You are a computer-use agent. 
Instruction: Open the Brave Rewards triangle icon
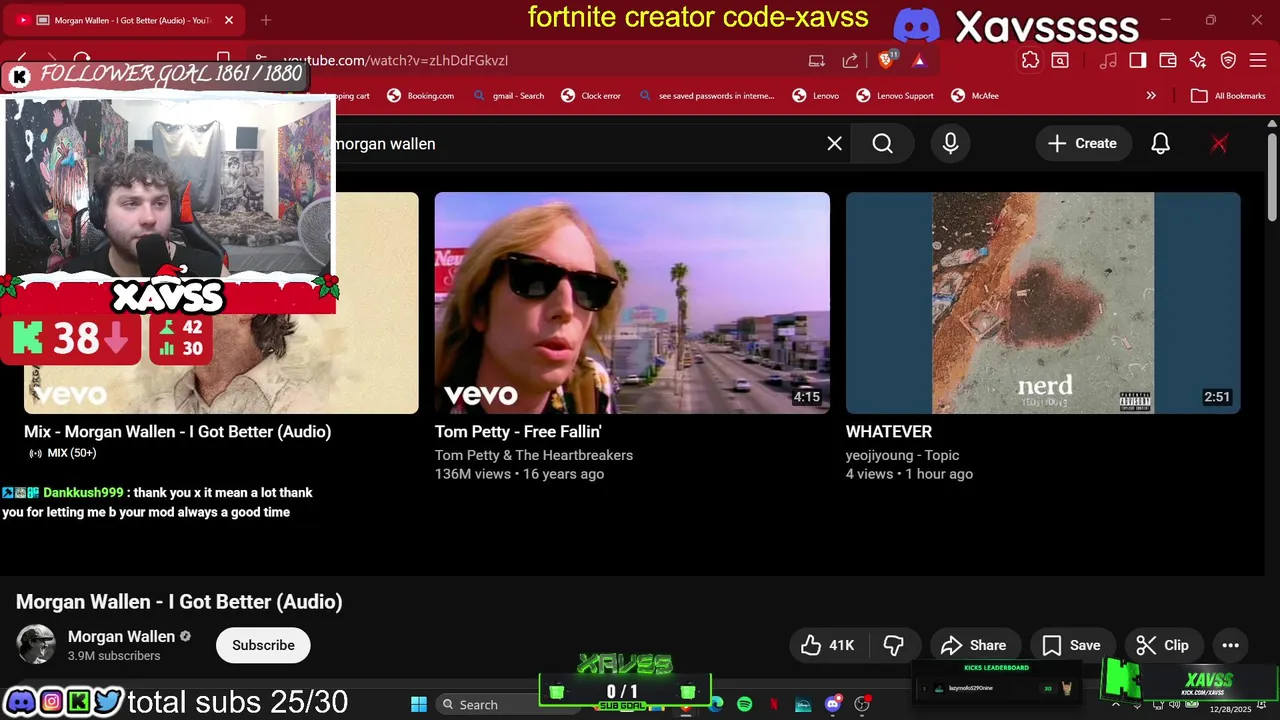pyautogui.click(x=919, y=60)
